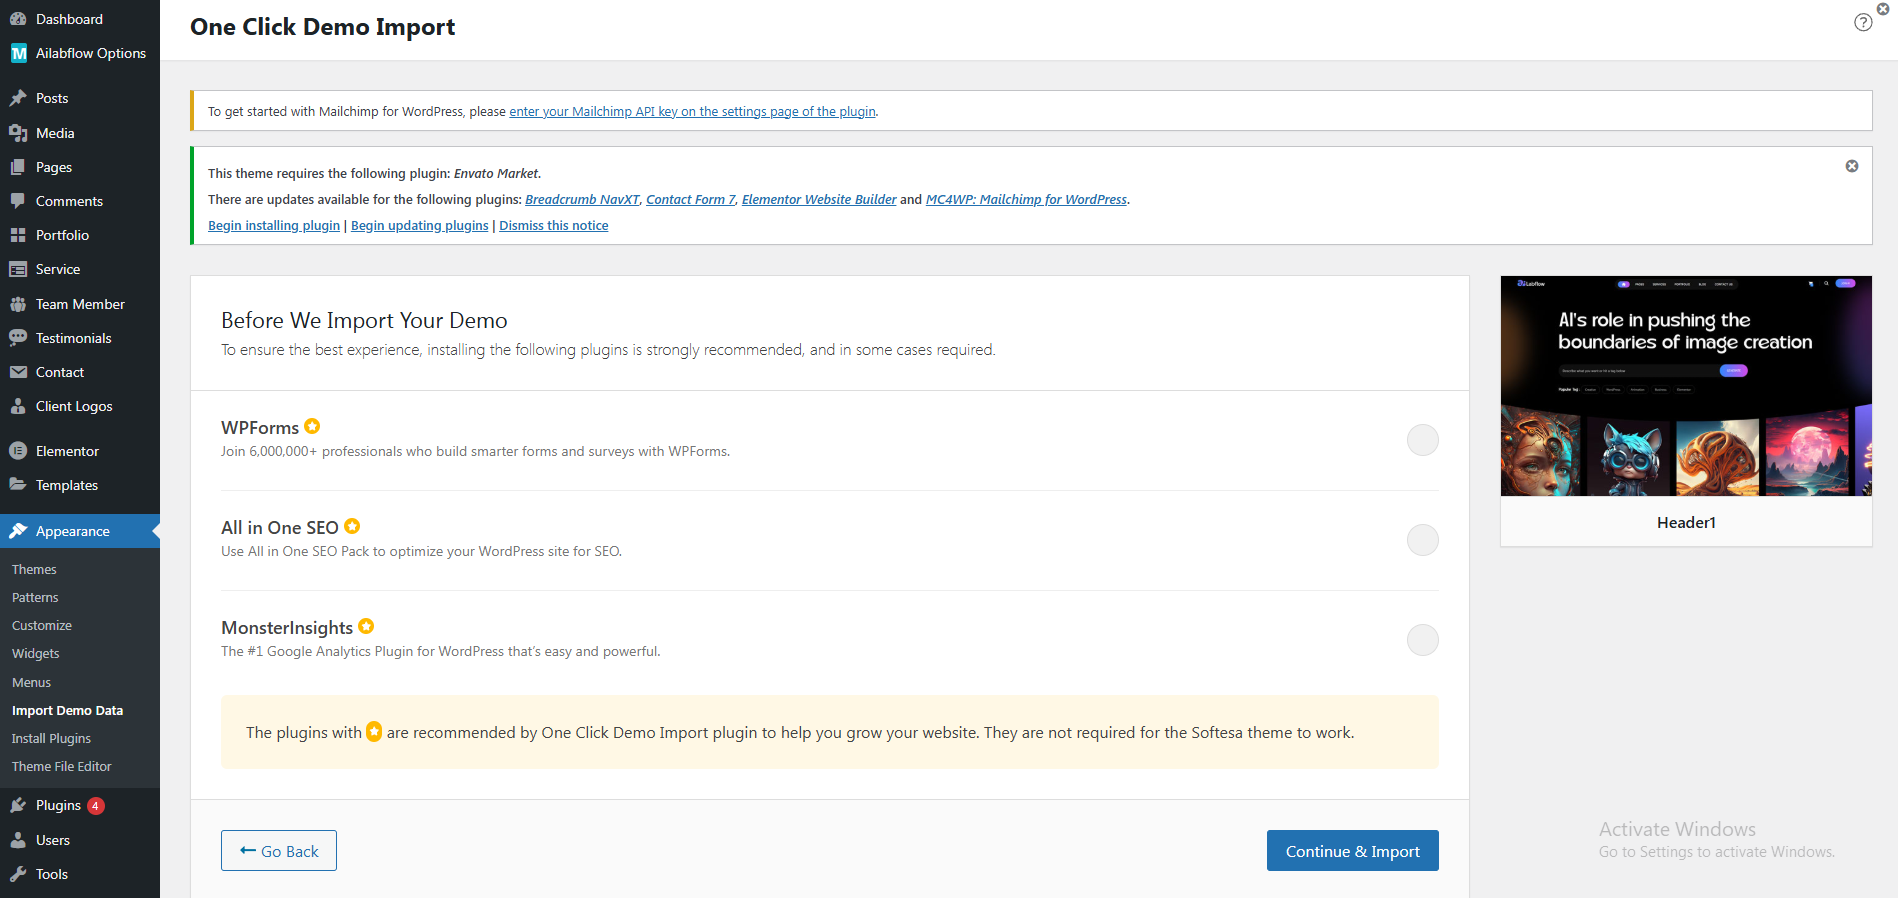Click the Before We Import Your Demo heading
The height and width of the screenshot is (898, 1899).
tap(364, 320)
